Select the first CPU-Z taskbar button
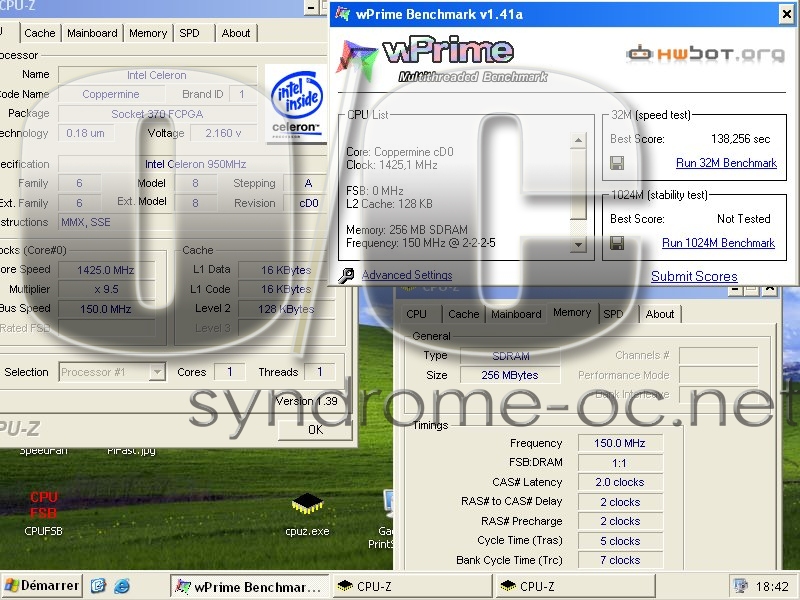 point(412,586)
